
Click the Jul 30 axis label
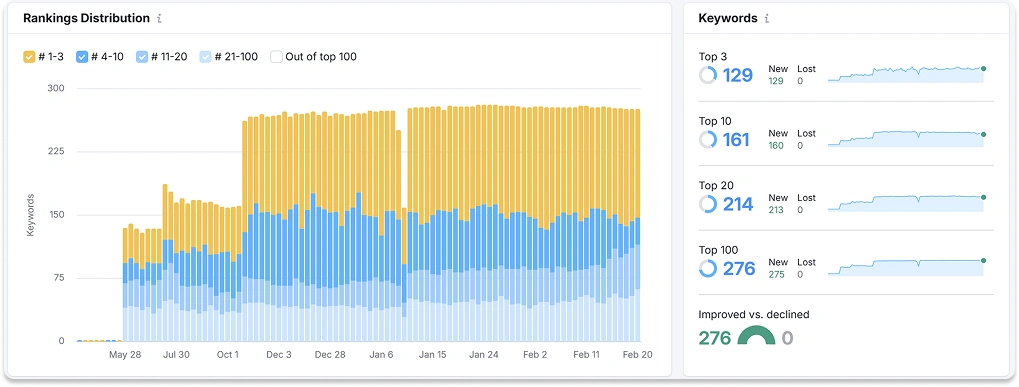tap(176, 355)
